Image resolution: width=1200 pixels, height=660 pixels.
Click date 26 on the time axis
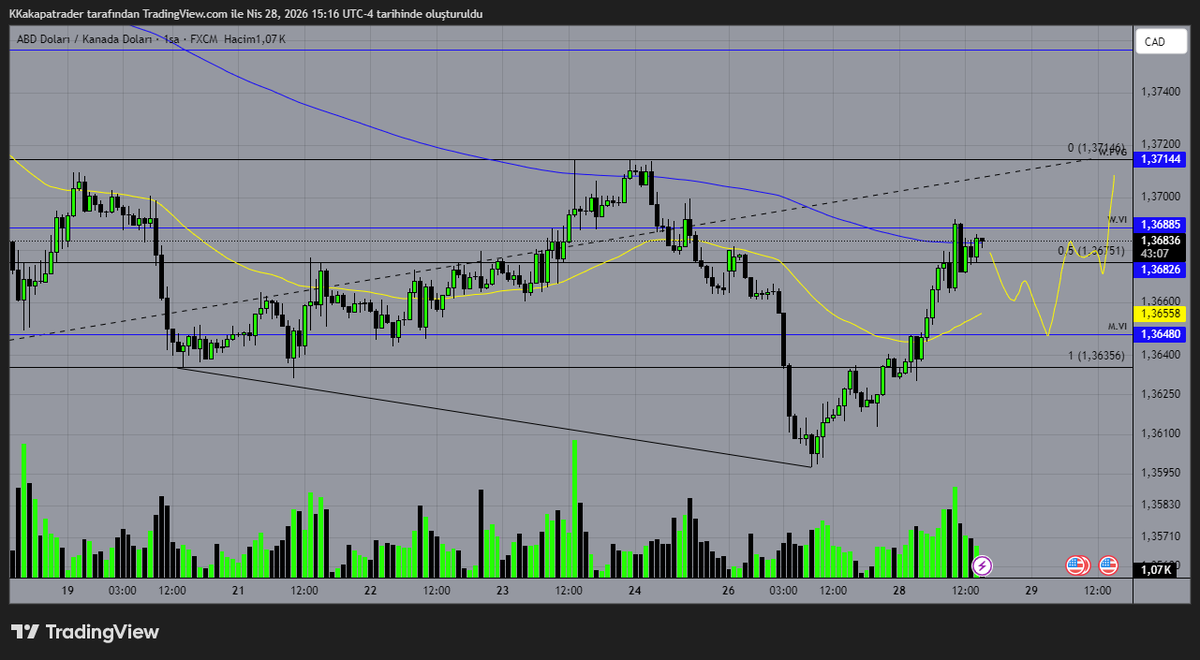coord(728,591)
